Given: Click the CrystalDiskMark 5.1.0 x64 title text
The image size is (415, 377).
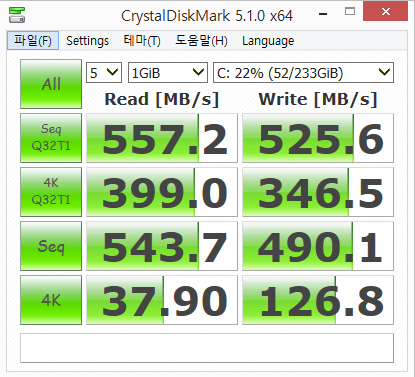Looking at the screenshot, I should point(207,16).
